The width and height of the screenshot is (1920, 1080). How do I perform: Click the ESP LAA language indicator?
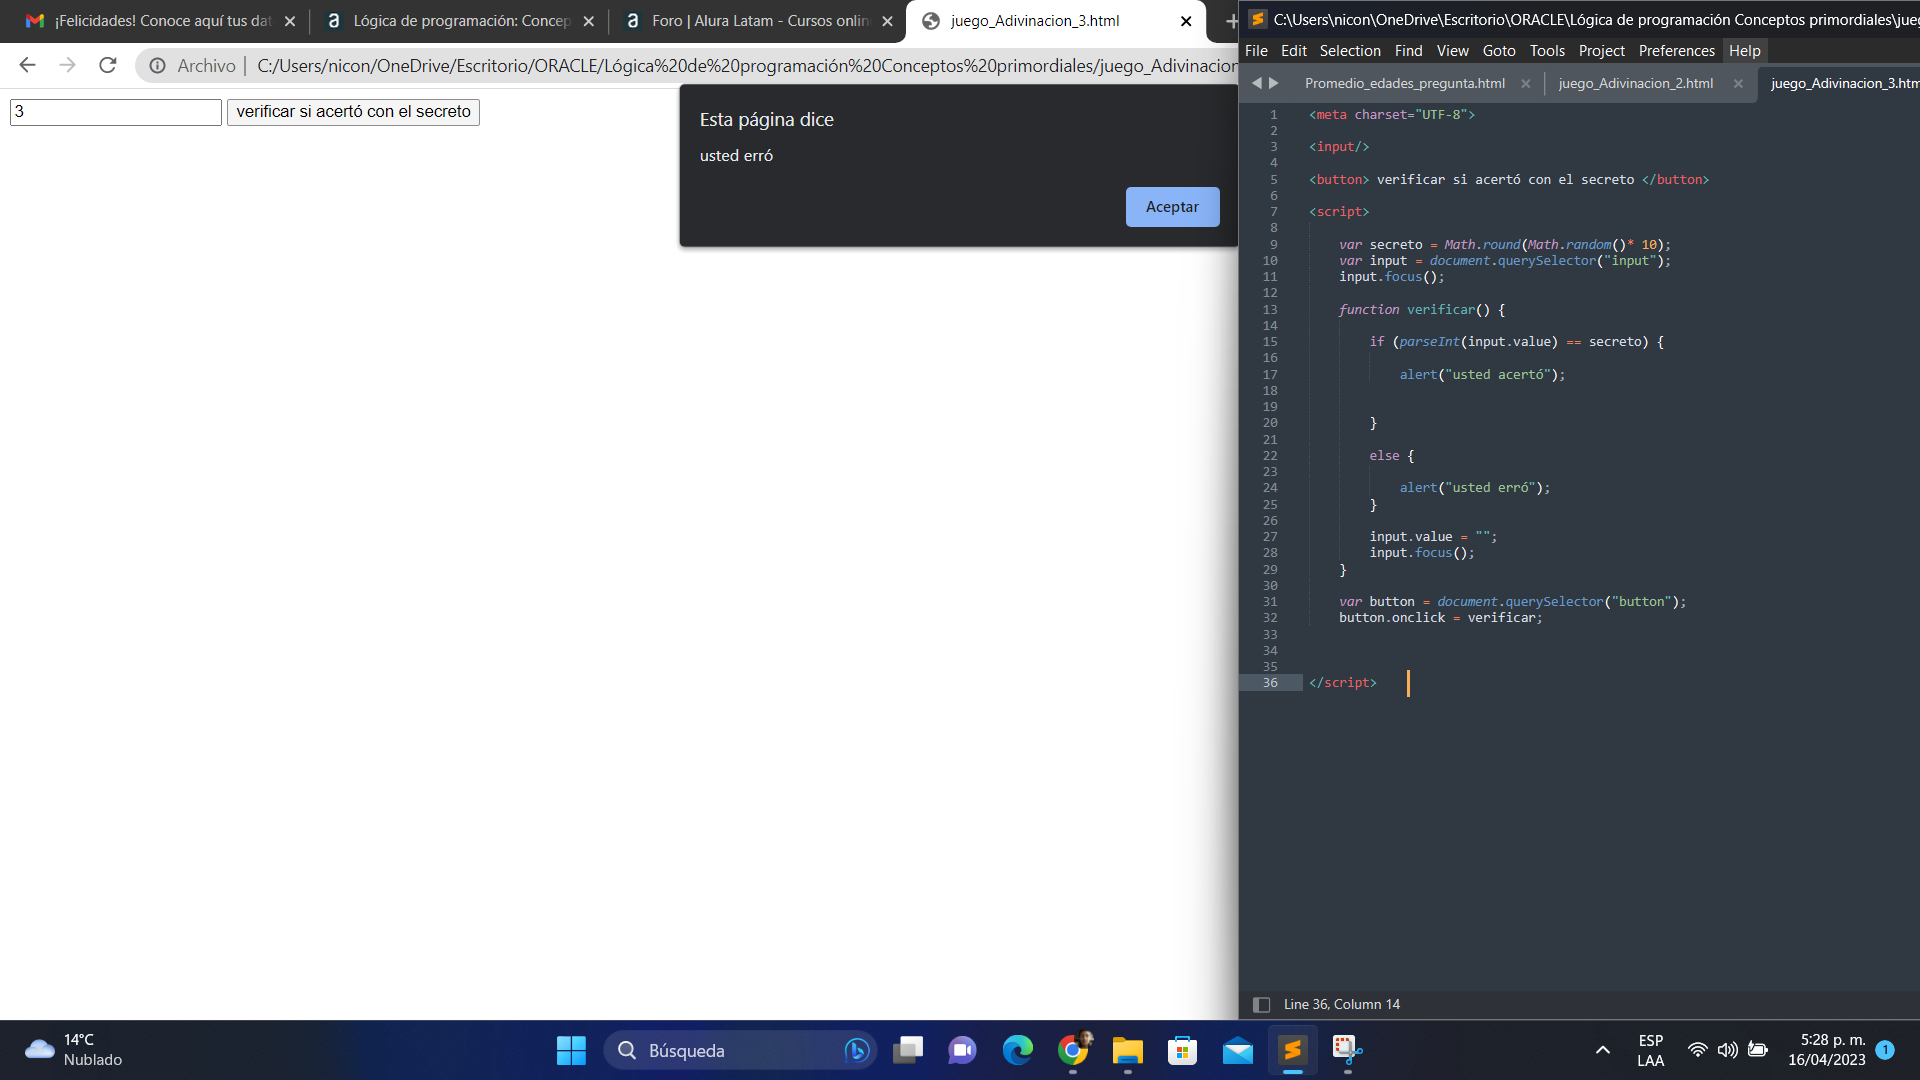(1651, 1050)
